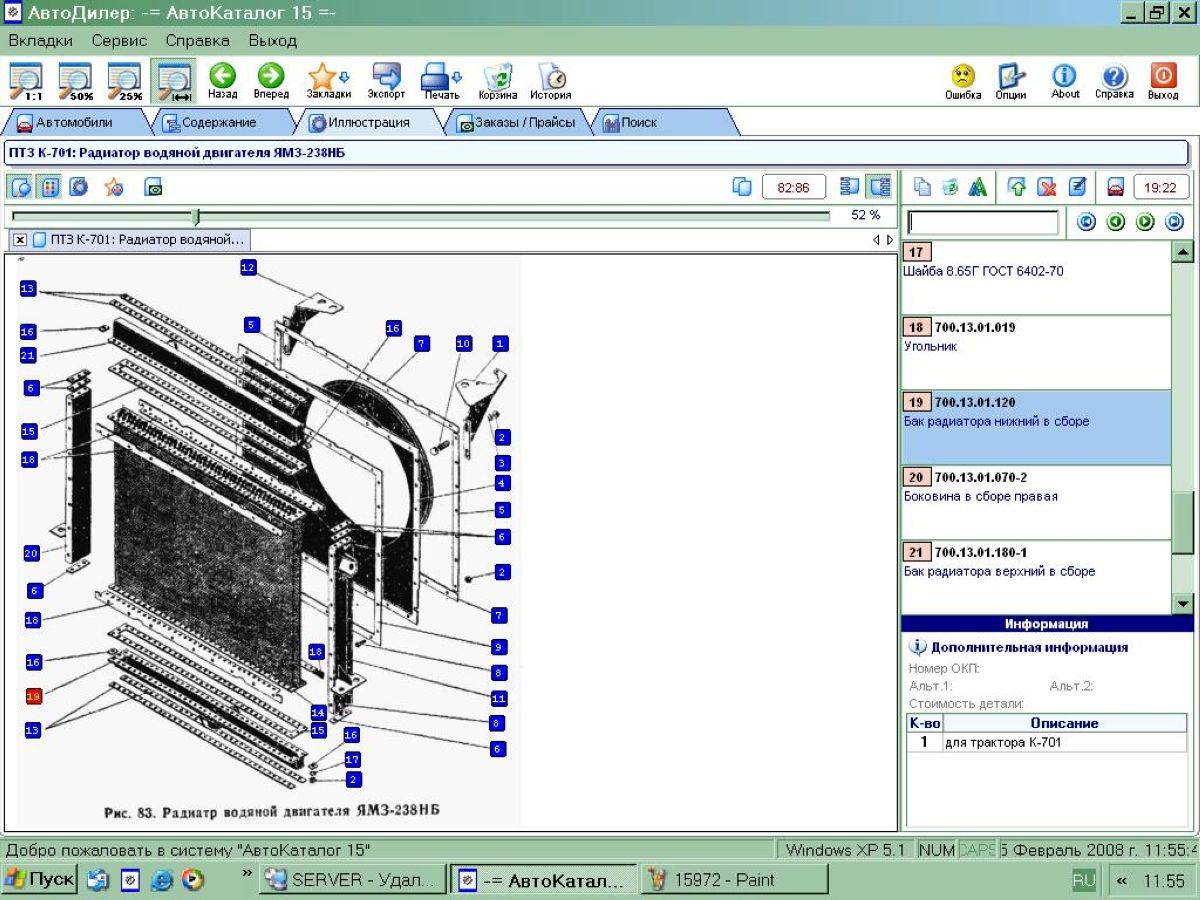Switch to the Содержание tab
Image resolution: width=1200 pixels, height=900 pixels.
219,122
